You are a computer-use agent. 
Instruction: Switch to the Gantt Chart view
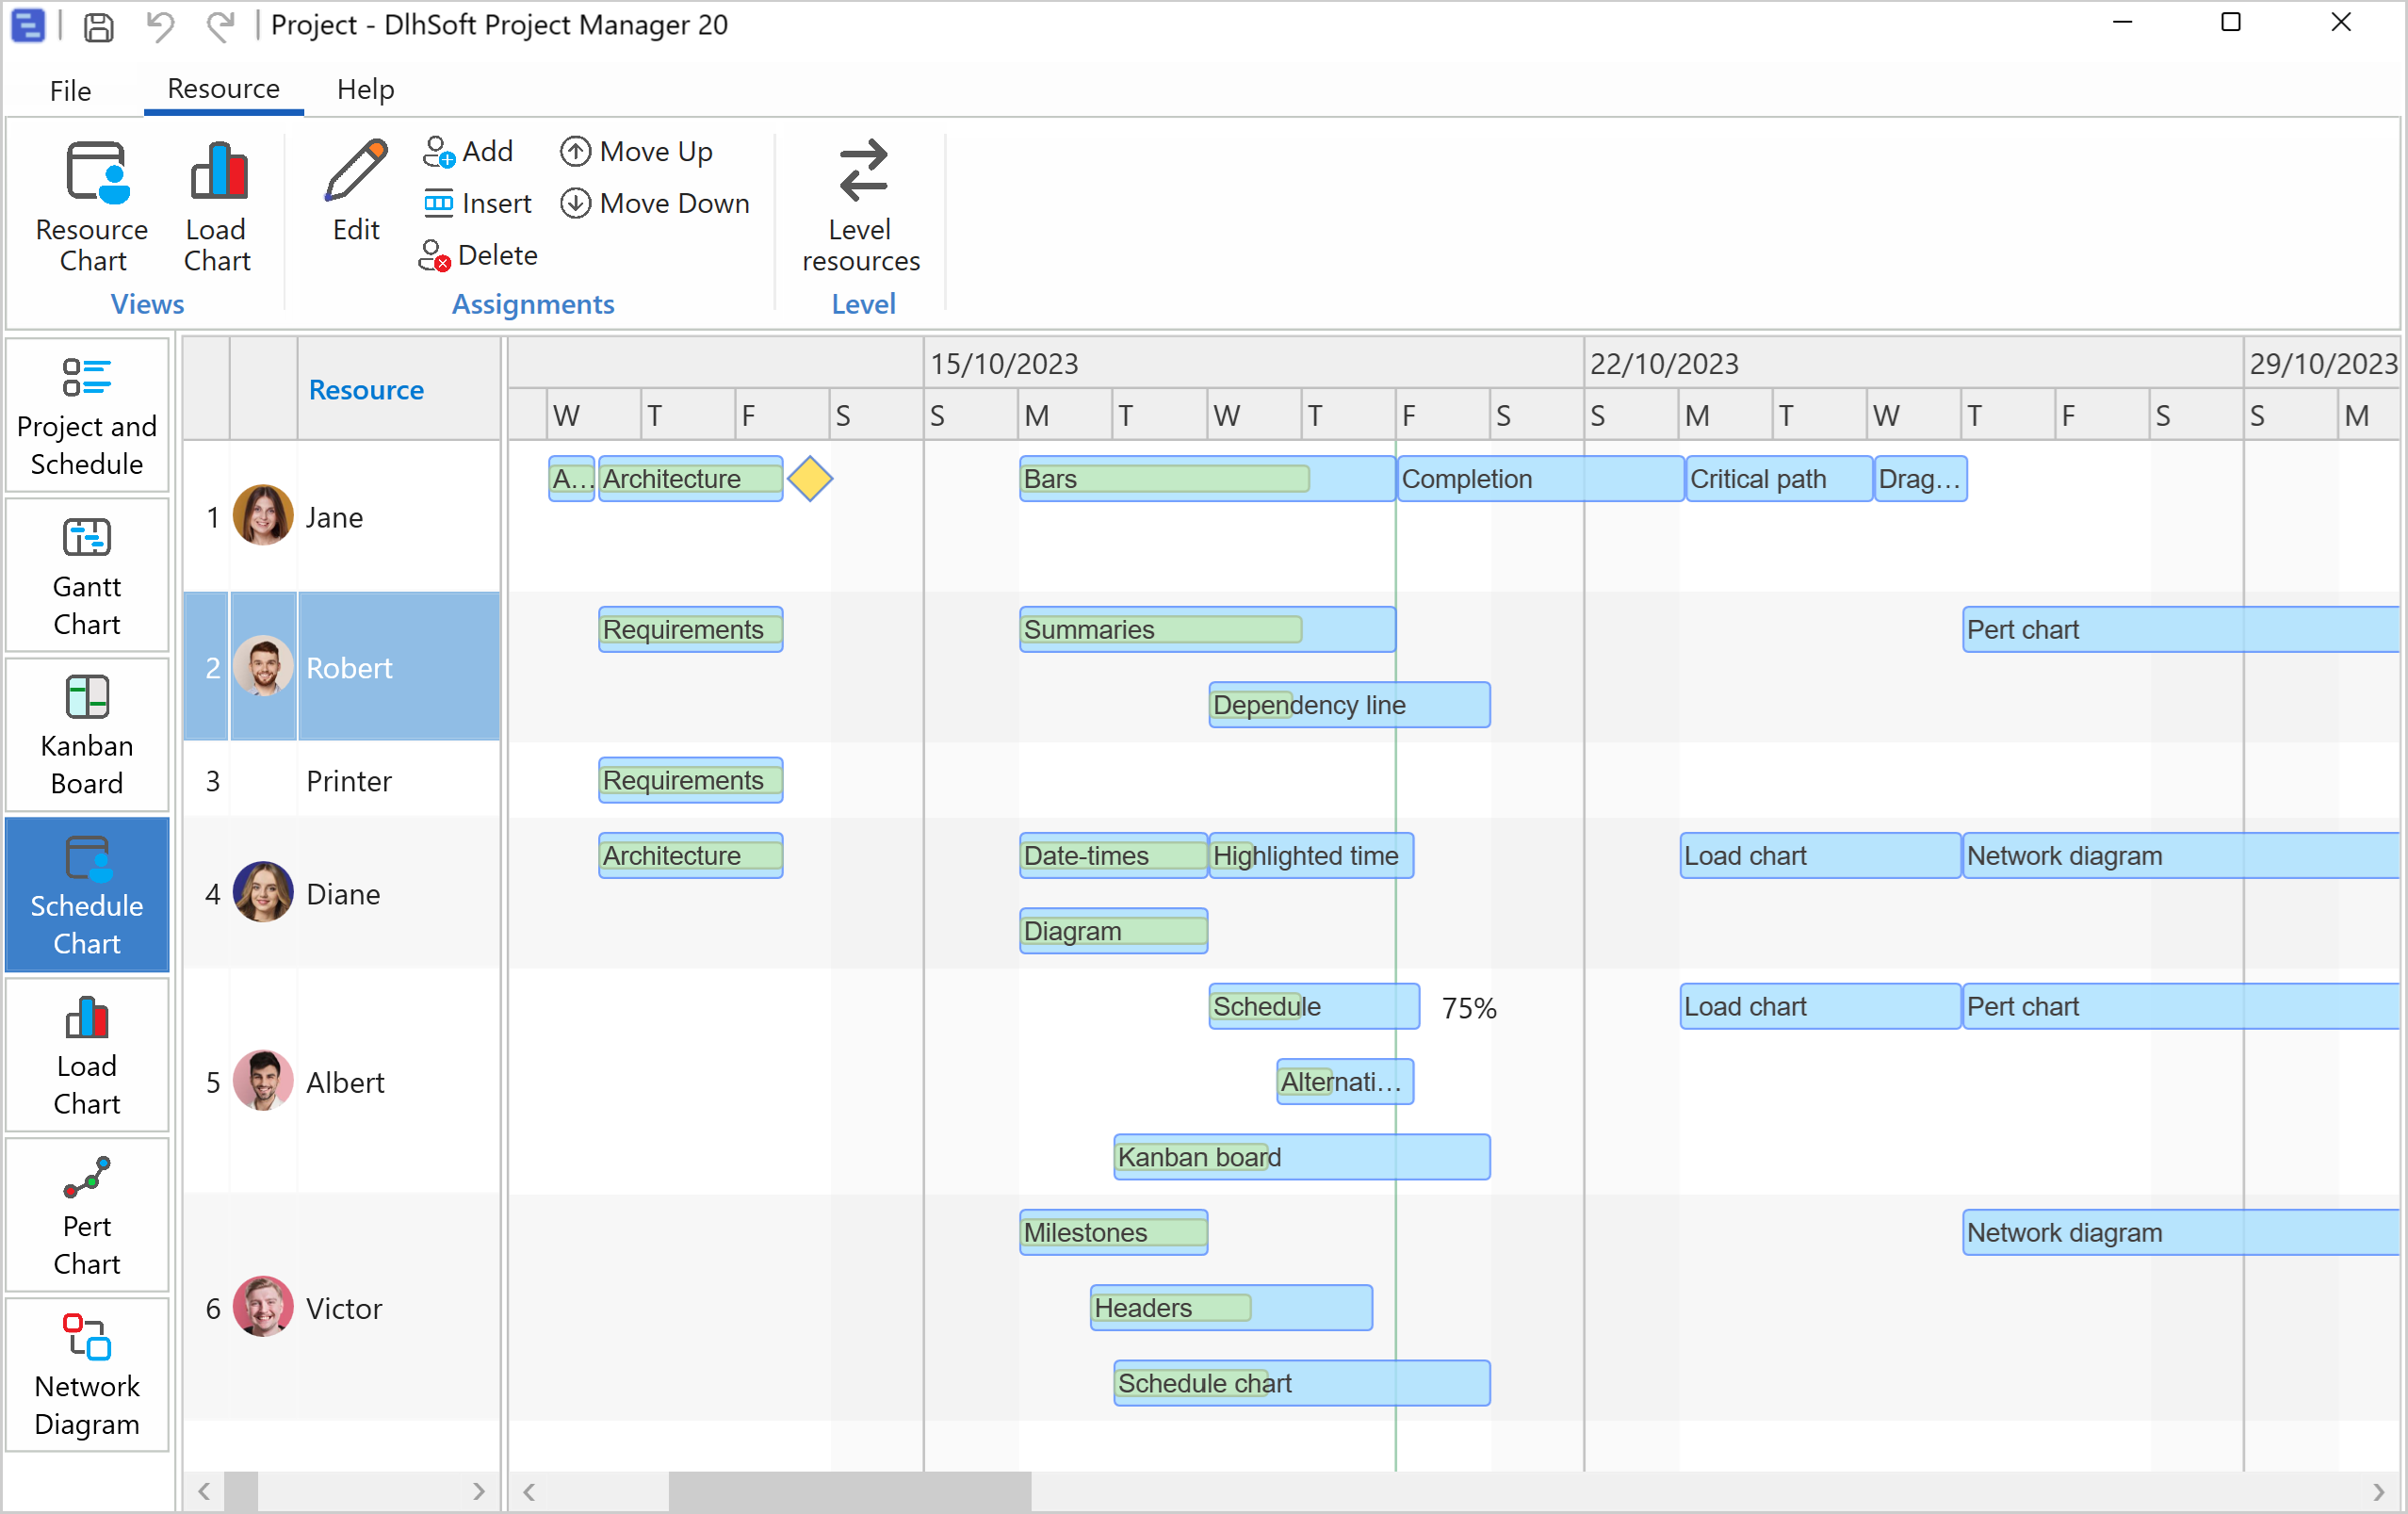(x=87, y=575)
